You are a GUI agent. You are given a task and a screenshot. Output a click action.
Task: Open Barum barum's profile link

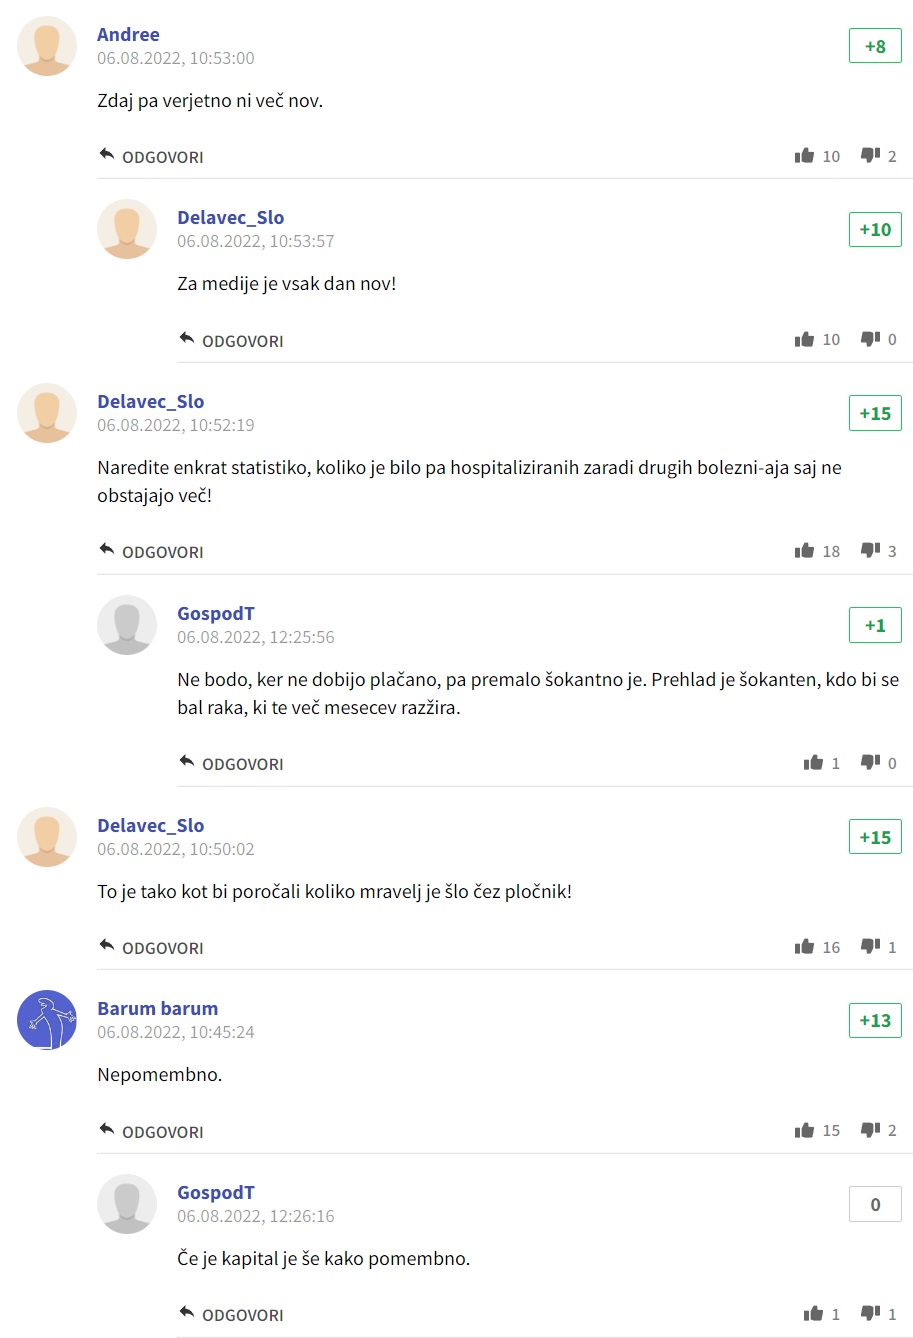tap(157, 1008)
